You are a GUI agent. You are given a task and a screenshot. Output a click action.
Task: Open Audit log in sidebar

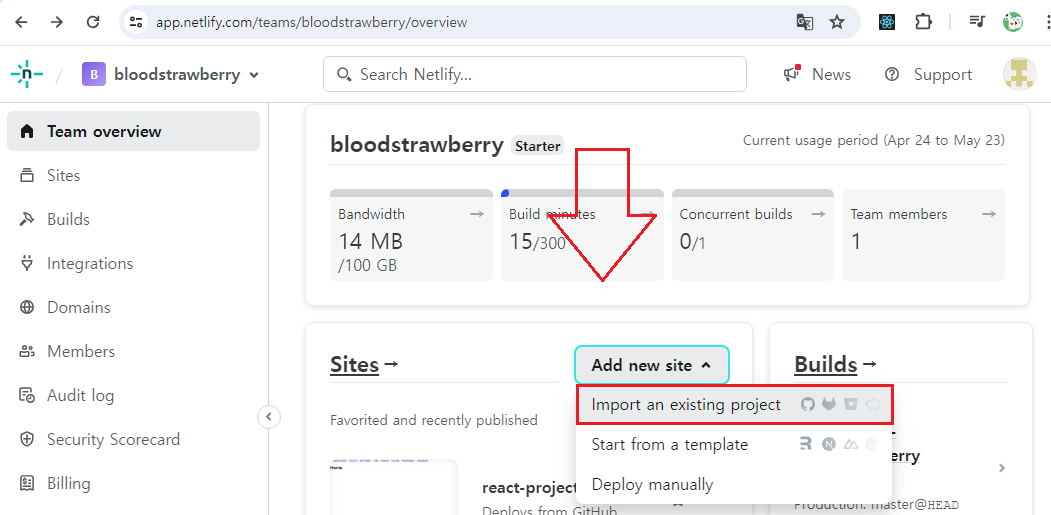[133, 396]
